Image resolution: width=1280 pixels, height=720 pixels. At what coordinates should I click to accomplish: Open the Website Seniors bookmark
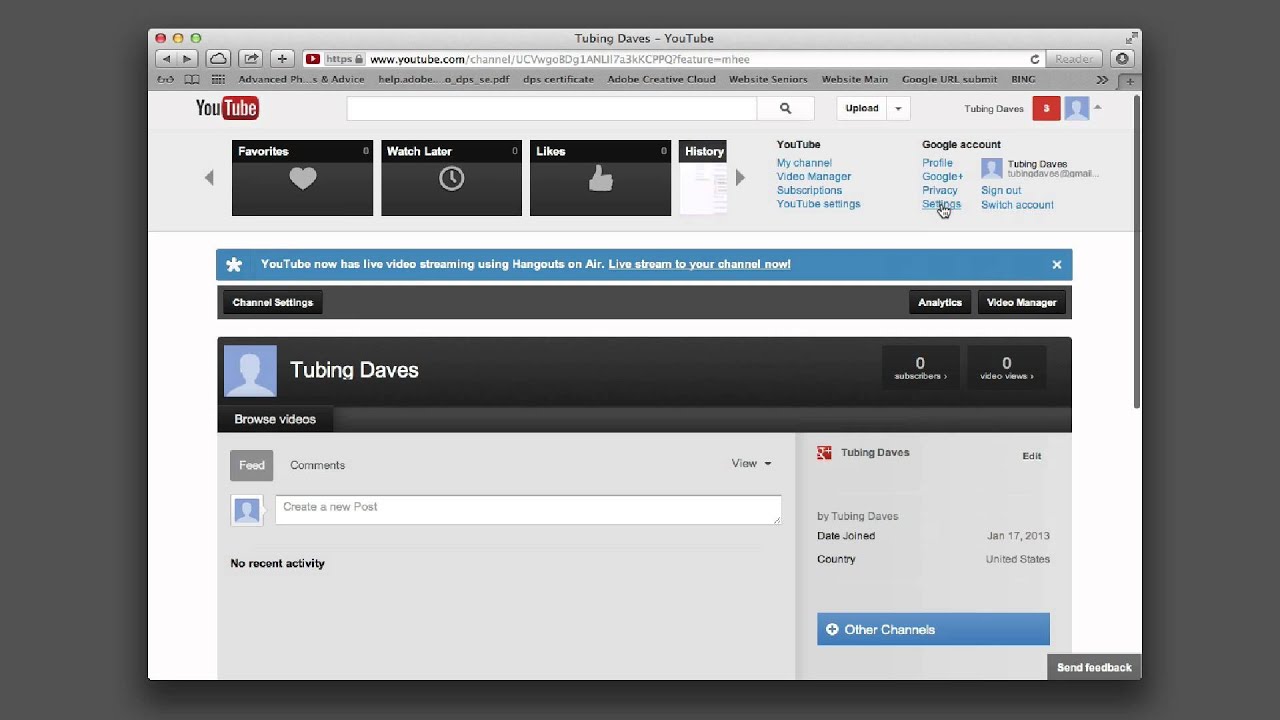tap(768, 79)
